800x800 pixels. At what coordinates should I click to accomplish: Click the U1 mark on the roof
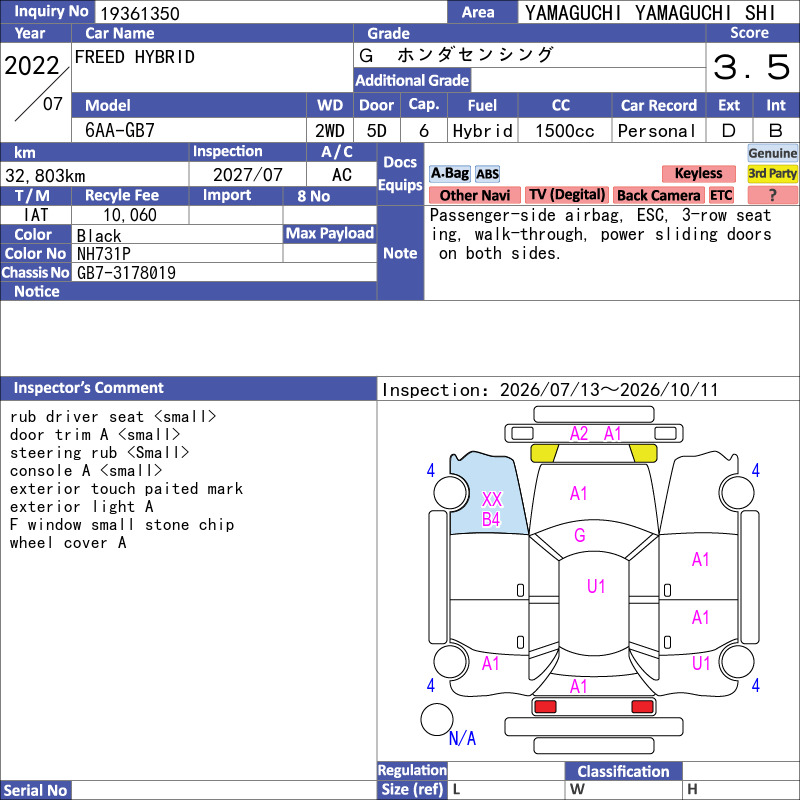[596, 586]
